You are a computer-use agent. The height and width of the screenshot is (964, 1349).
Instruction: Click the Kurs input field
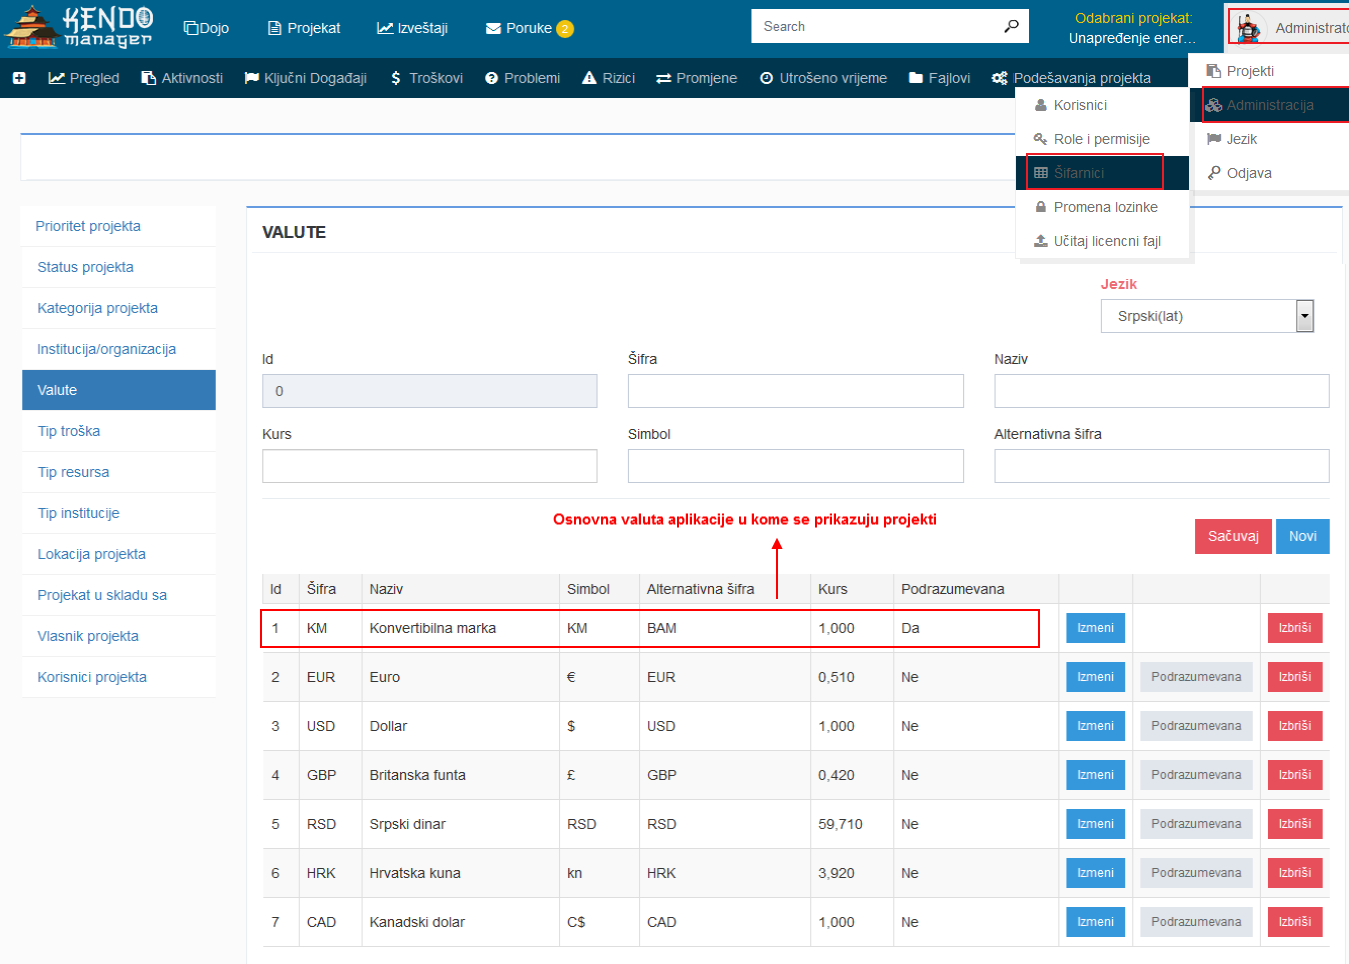point(430,466)
